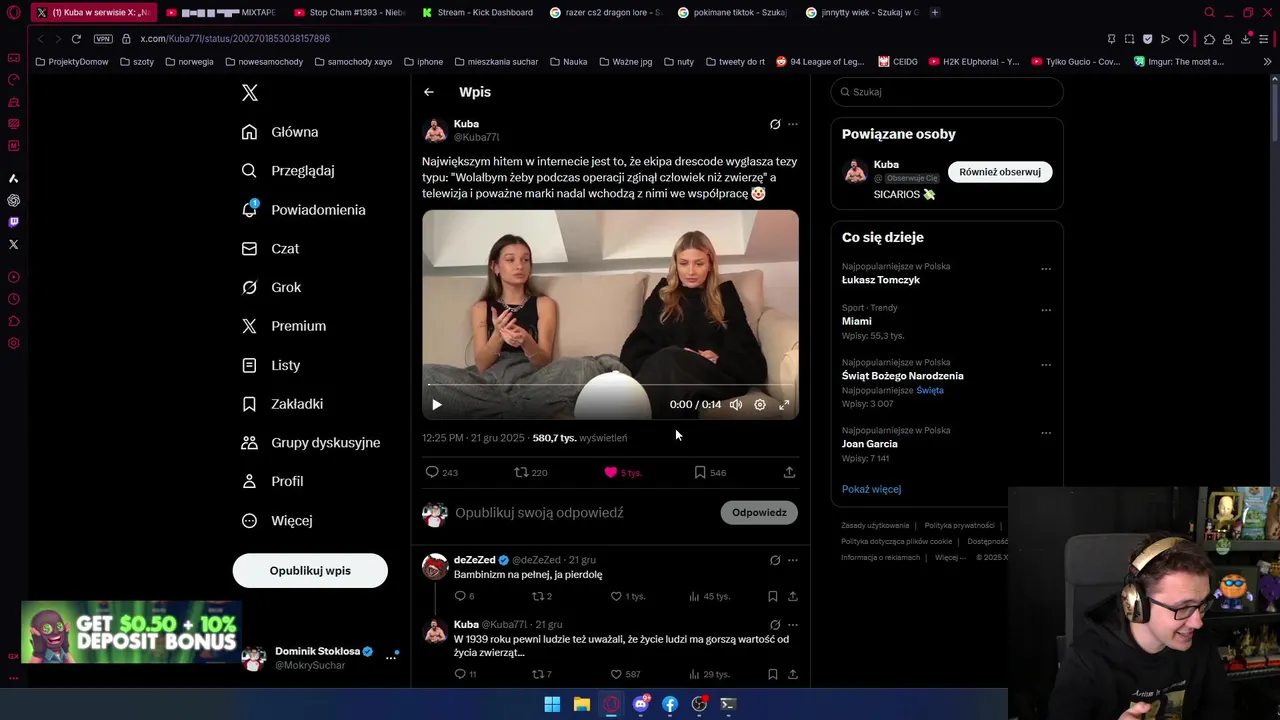Viewport: 1280px width, 720px height.
Task: Open Profil in the sidebar
Action: click(x=273, y=481)
